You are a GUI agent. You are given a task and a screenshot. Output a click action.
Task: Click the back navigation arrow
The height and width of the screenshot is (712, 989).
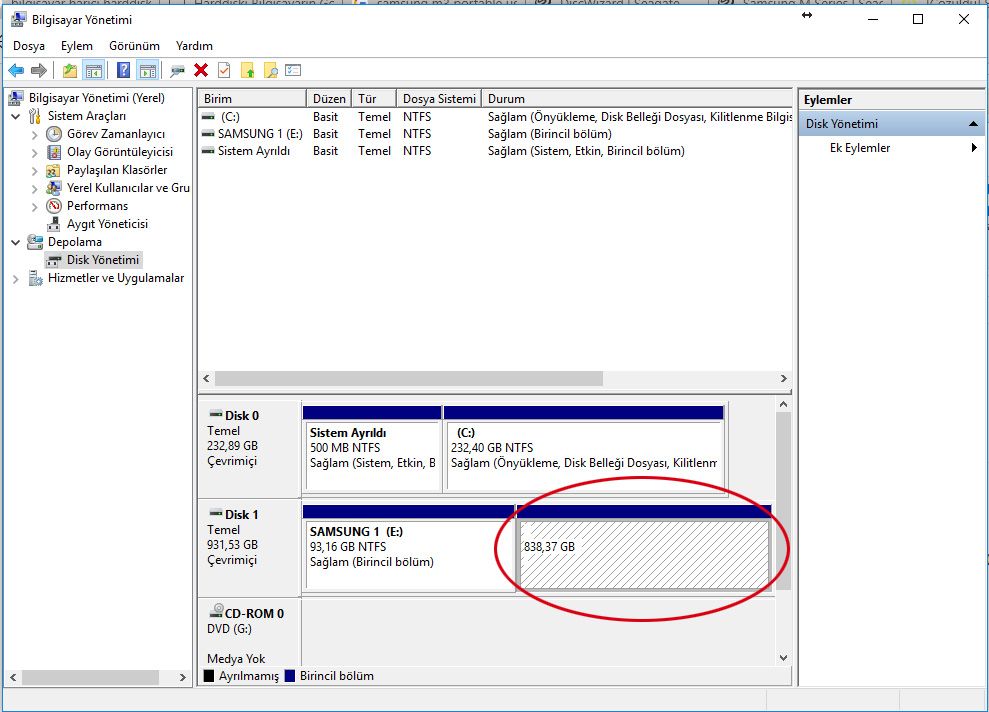click(x=16, y=69)
